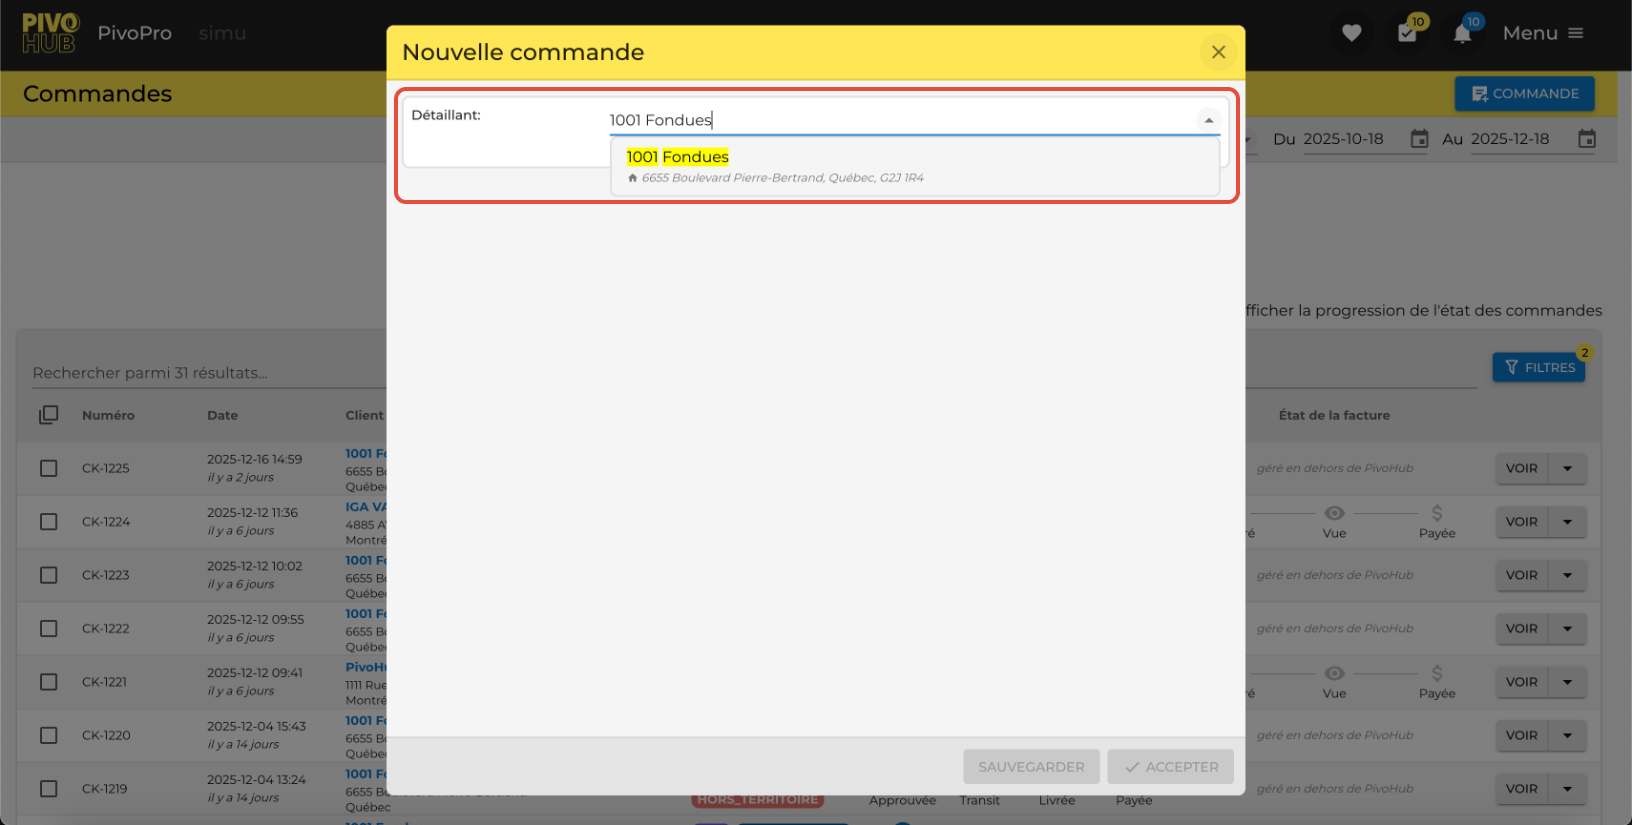Expand the VOIR dropdown arrow for CK-1220
1632x825 pixels.
click(1568, 735)
